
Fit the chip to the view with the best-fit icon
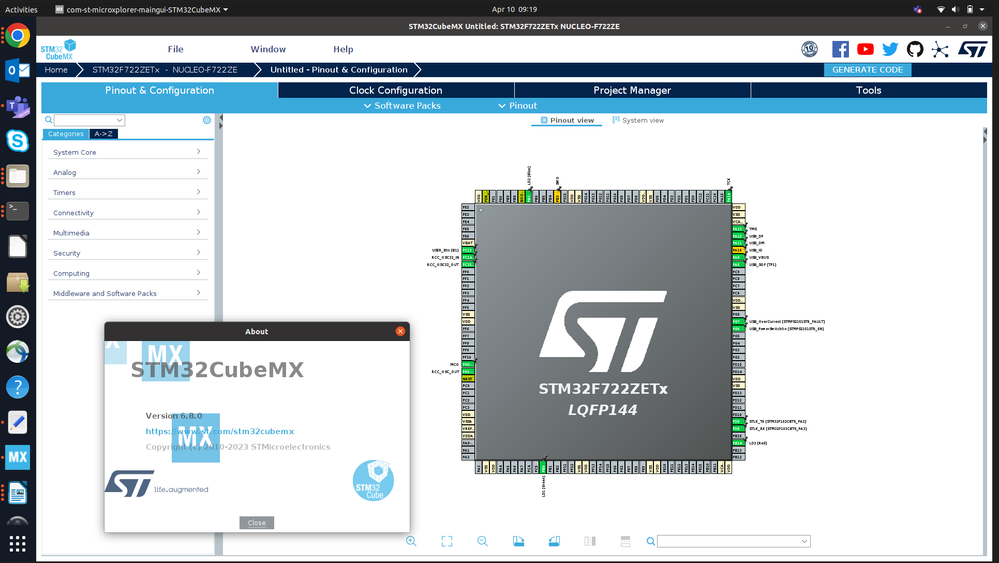(x=447, y=541)
